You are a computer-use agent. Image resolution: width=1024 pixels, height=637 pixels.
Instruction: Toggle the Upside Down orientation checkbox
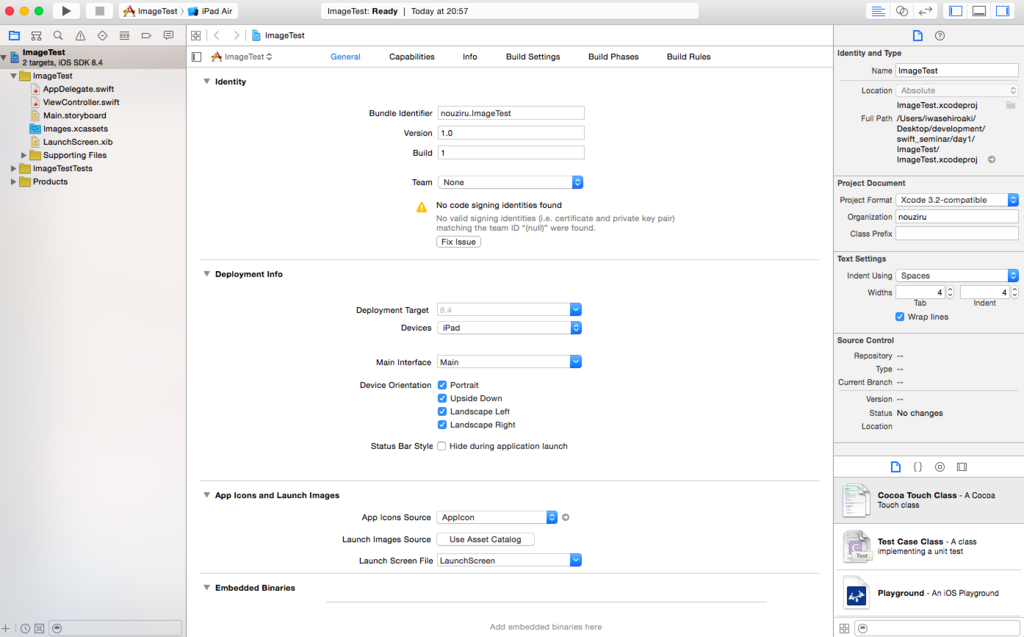442,398
